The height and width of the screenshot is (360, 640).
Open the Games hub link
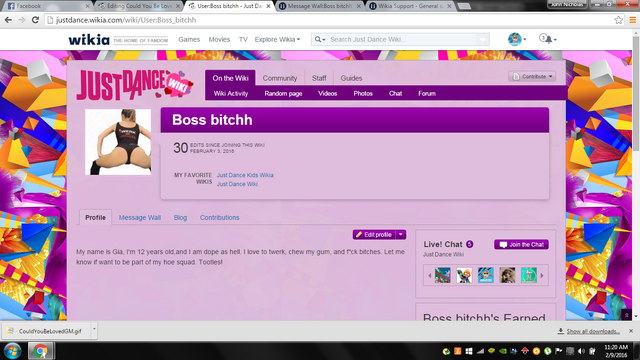point(189,40)
